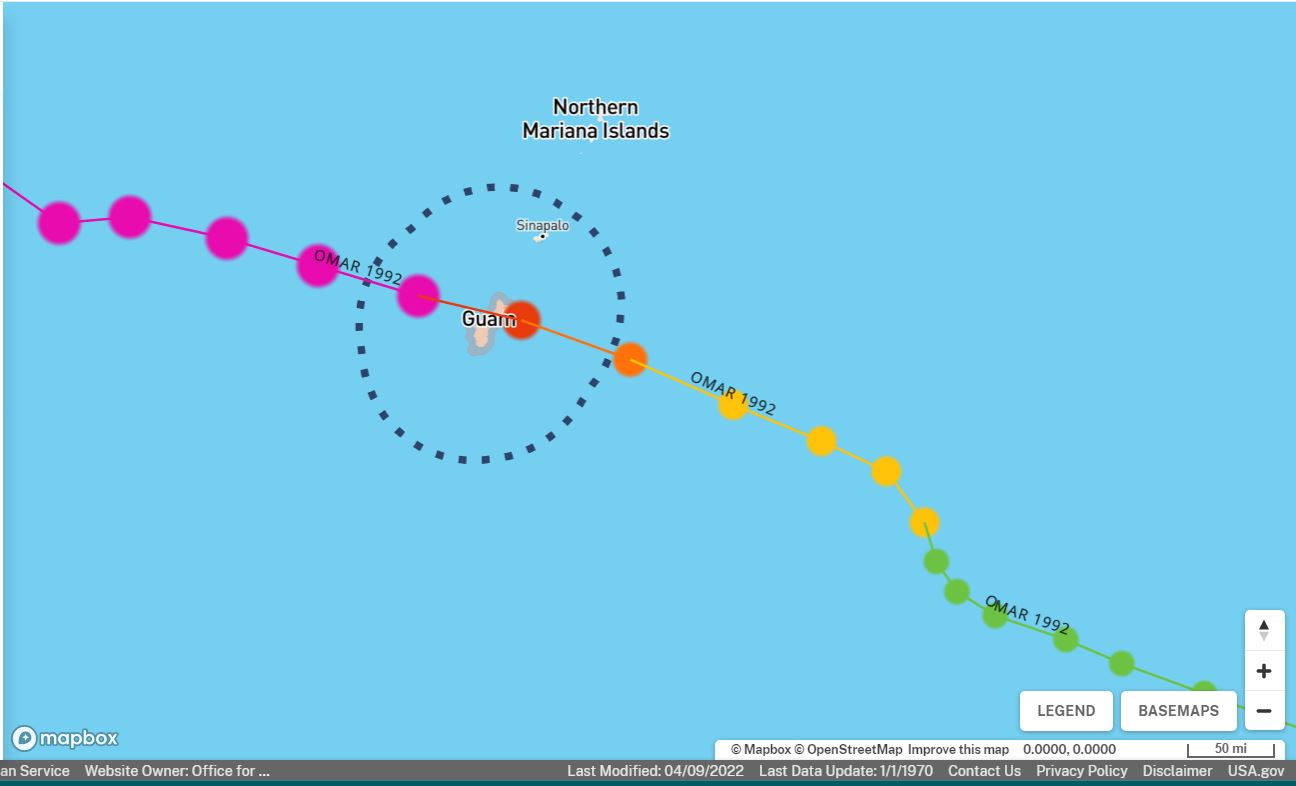Click the Northern Mariana Islands label
This screenshot has width=1296, height=786.
click(596, 119)
